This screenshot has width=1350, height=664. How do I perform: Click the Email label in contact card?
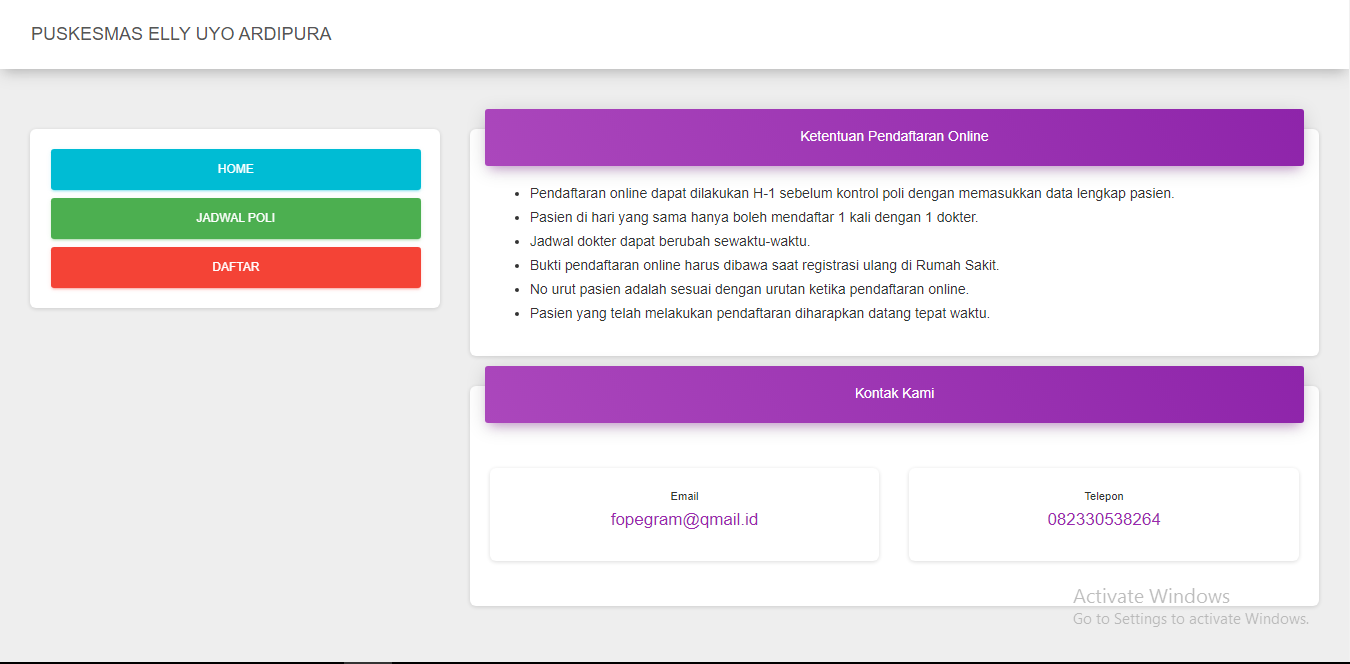[684, 496]
